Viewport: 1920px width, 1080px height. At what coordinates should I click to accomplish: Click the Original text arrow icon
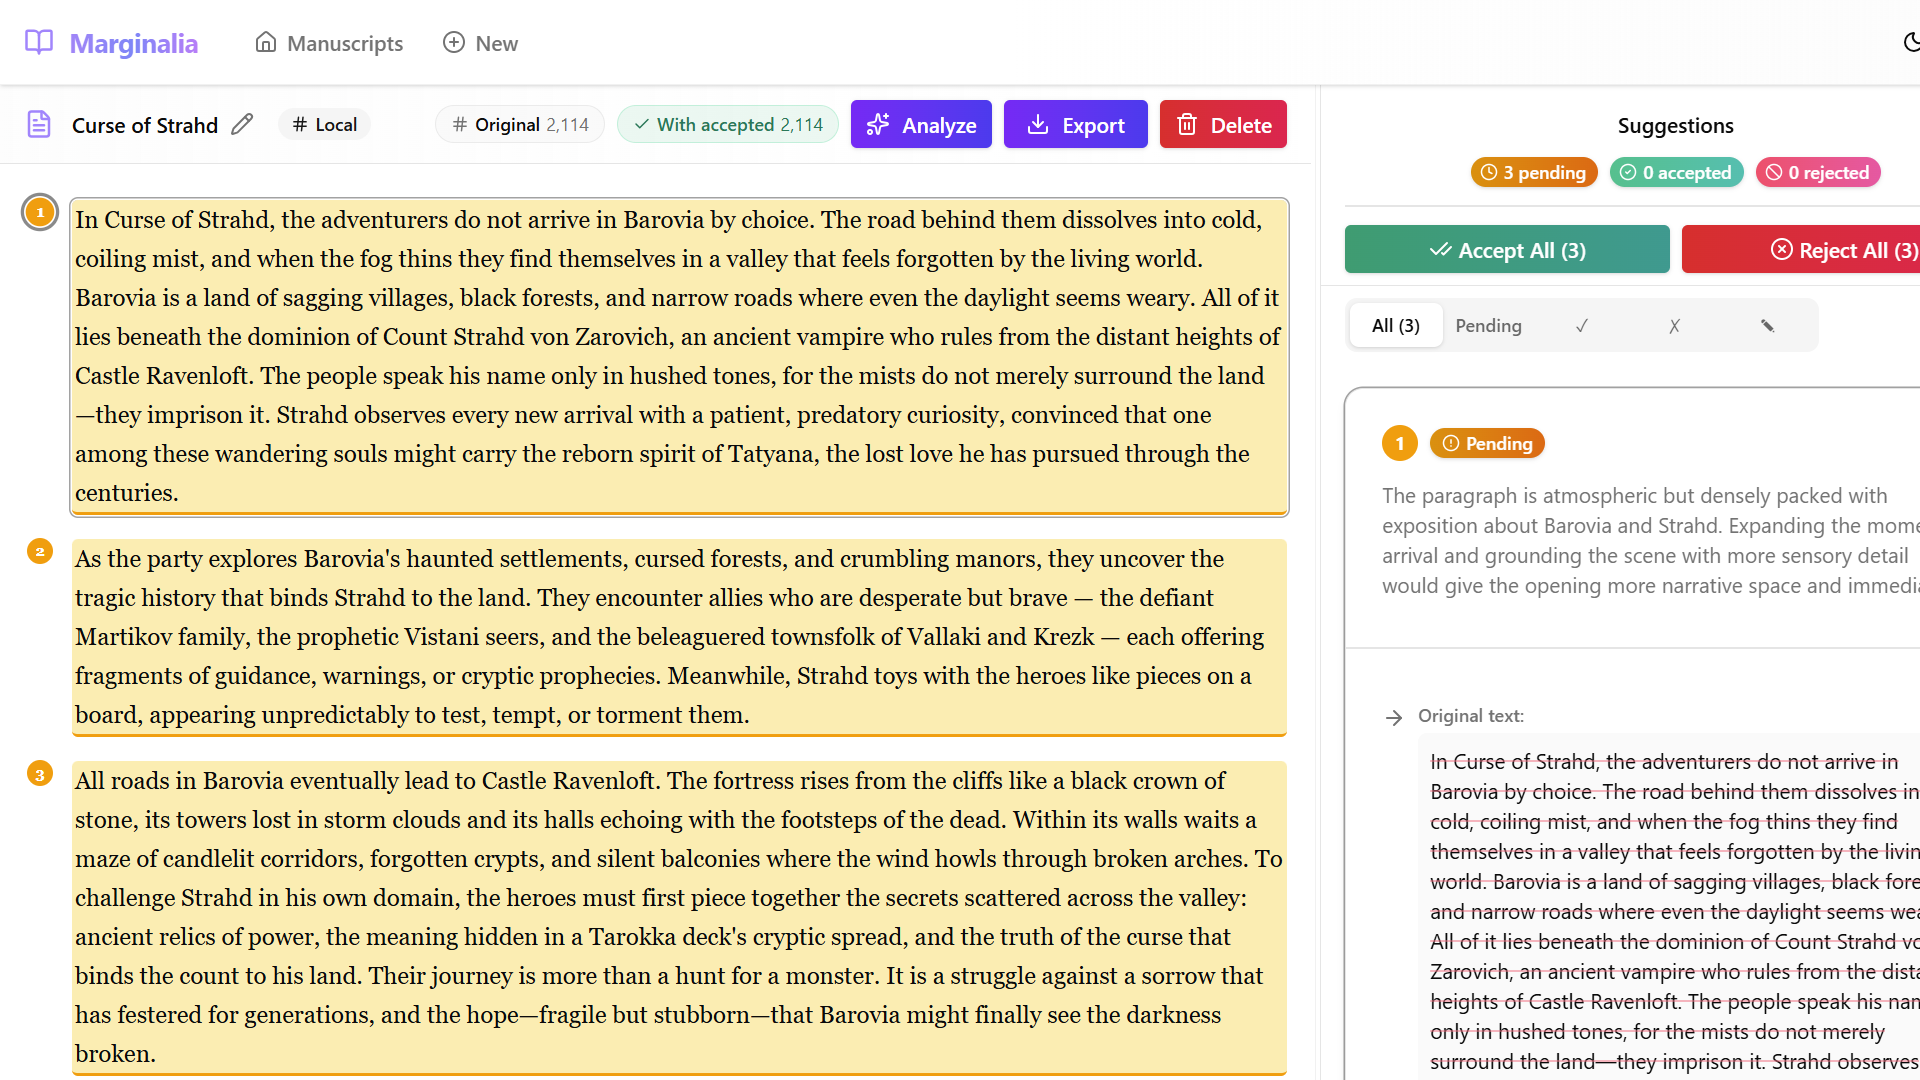pyautogui.click(x=1394, y=717)
